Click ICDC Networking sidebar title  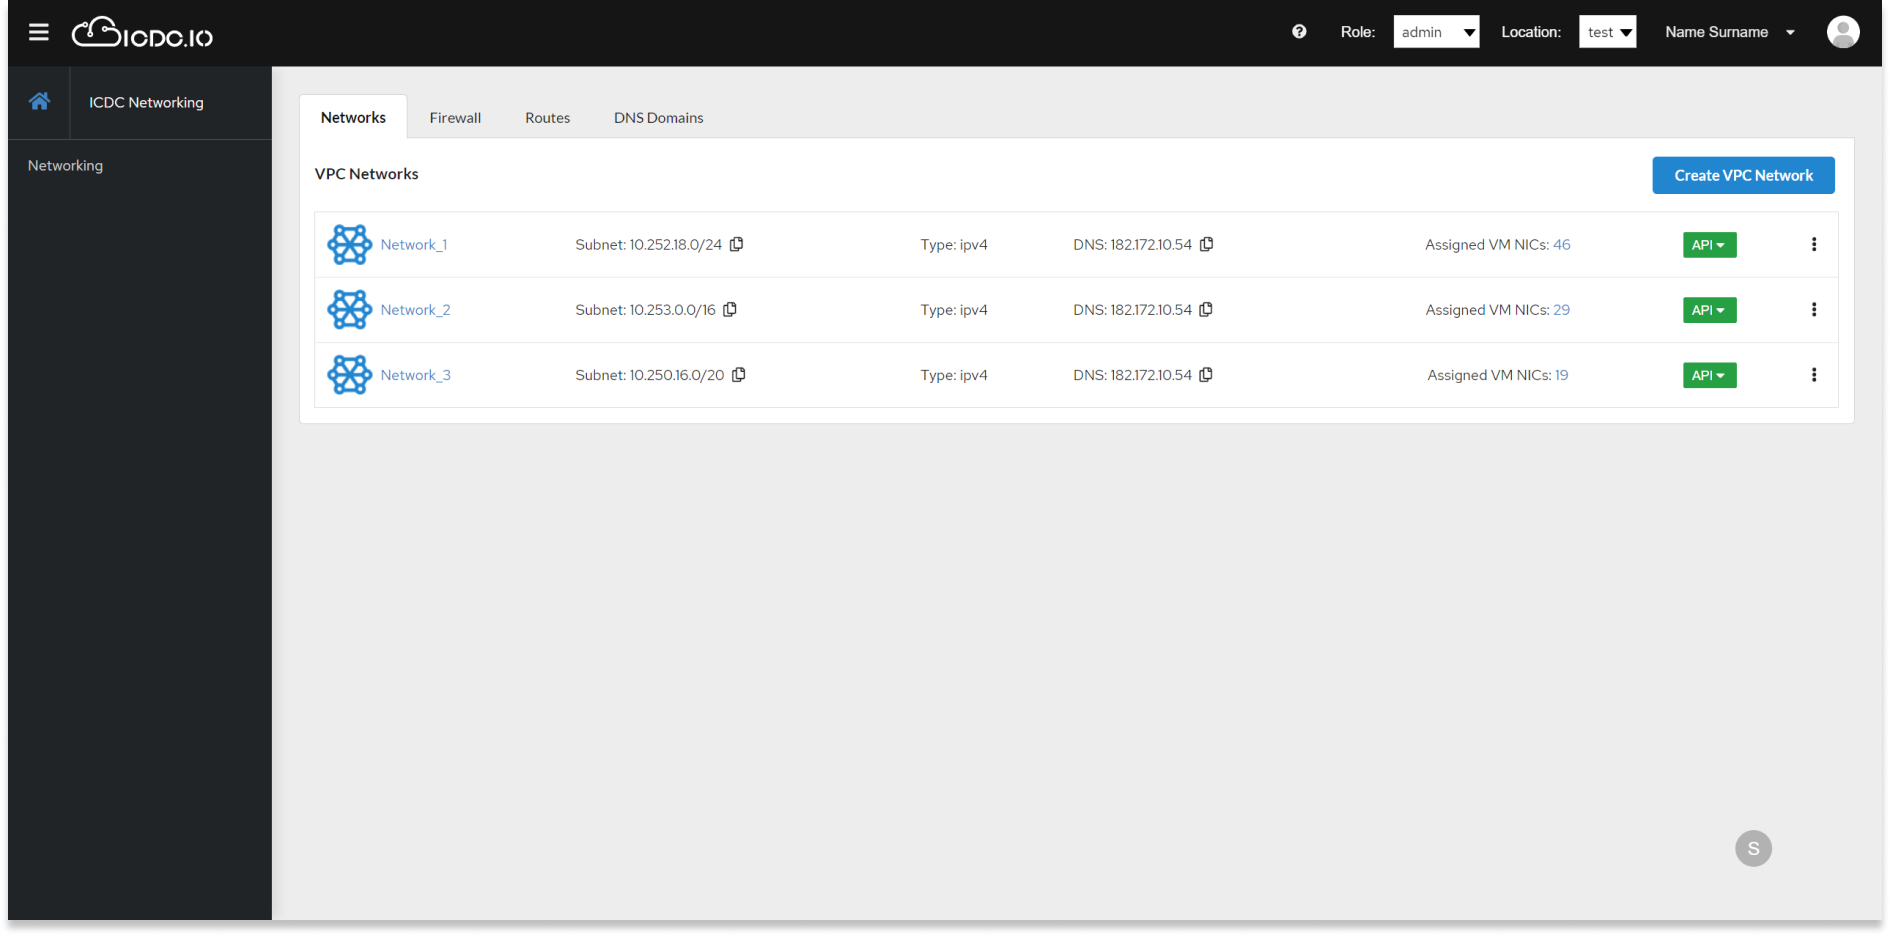(146, 102)
